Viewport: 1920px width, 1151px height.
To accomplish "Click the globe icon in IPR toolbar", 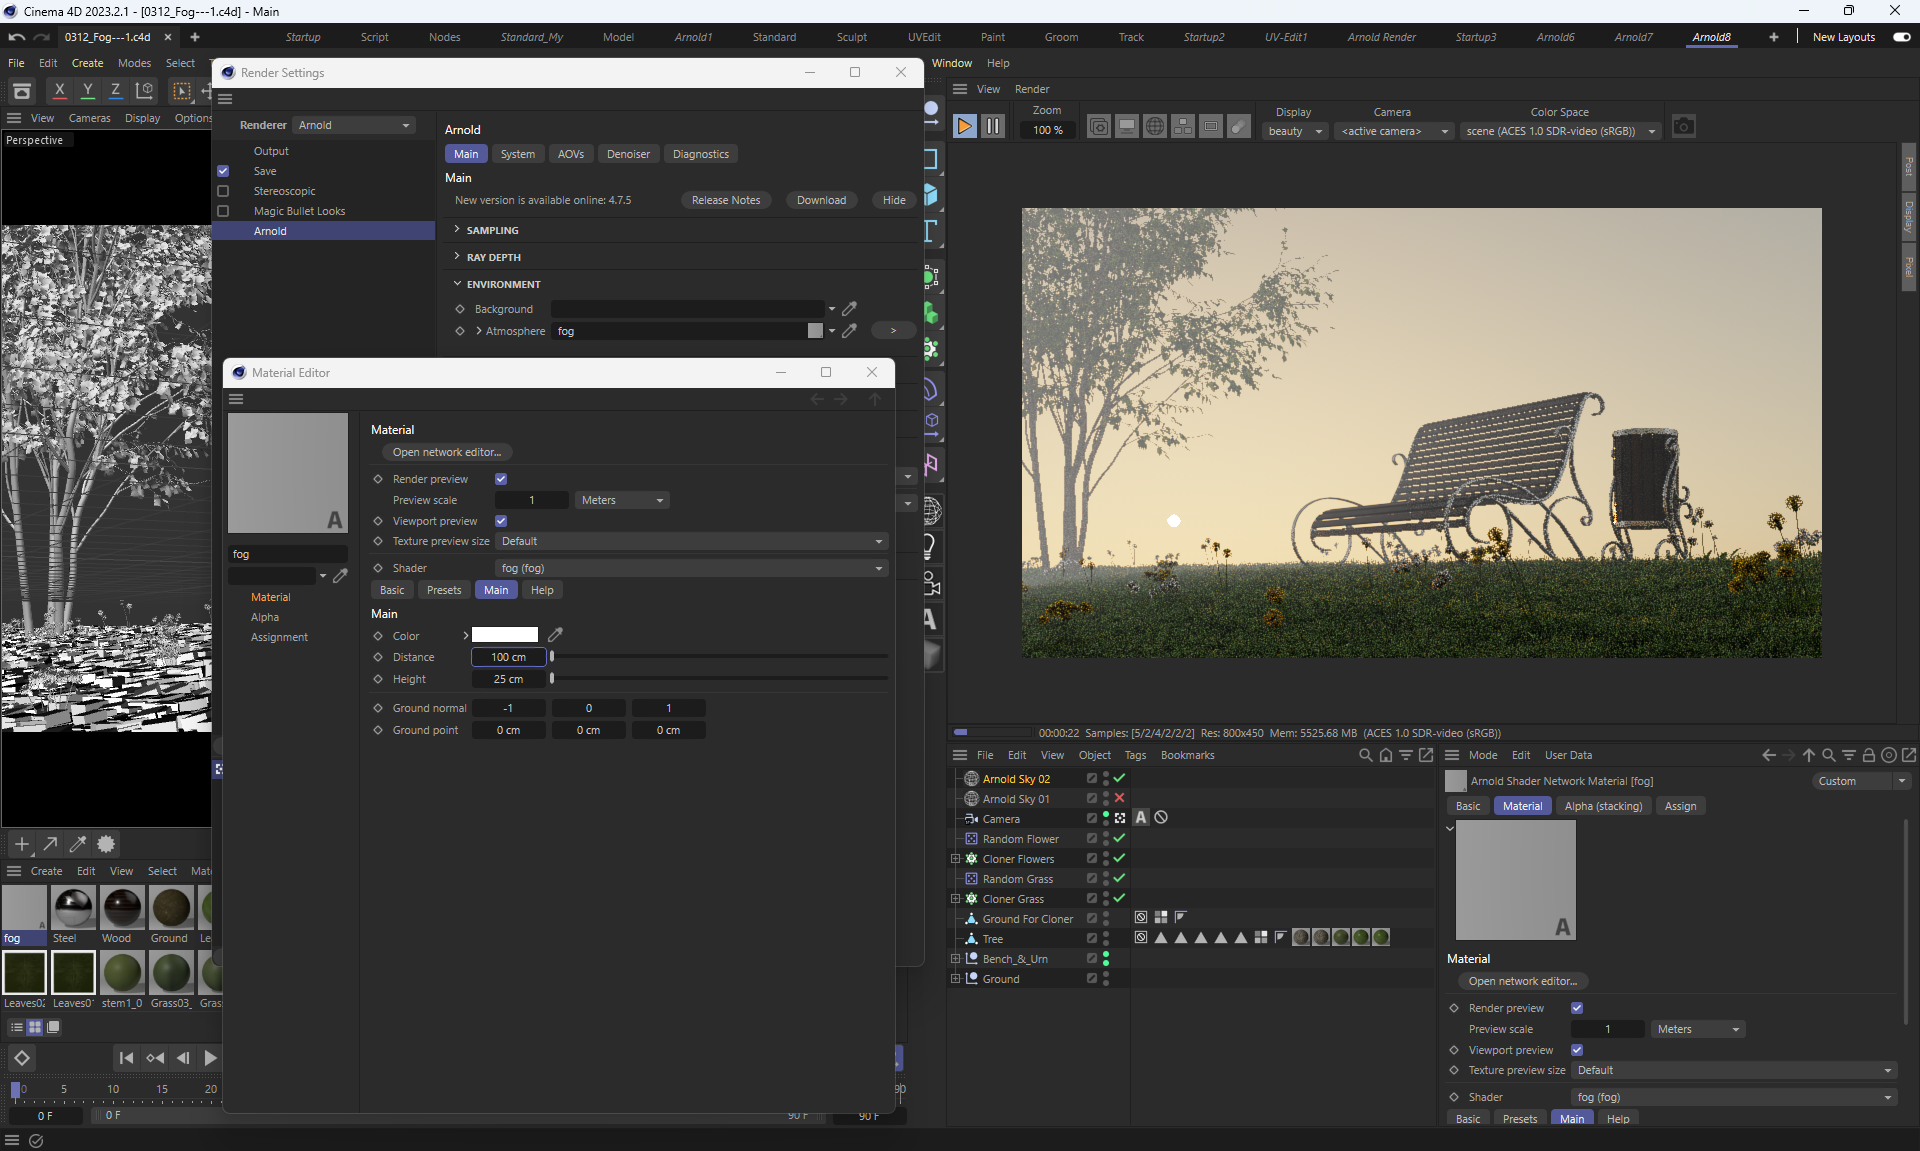I will point(1154,127).
